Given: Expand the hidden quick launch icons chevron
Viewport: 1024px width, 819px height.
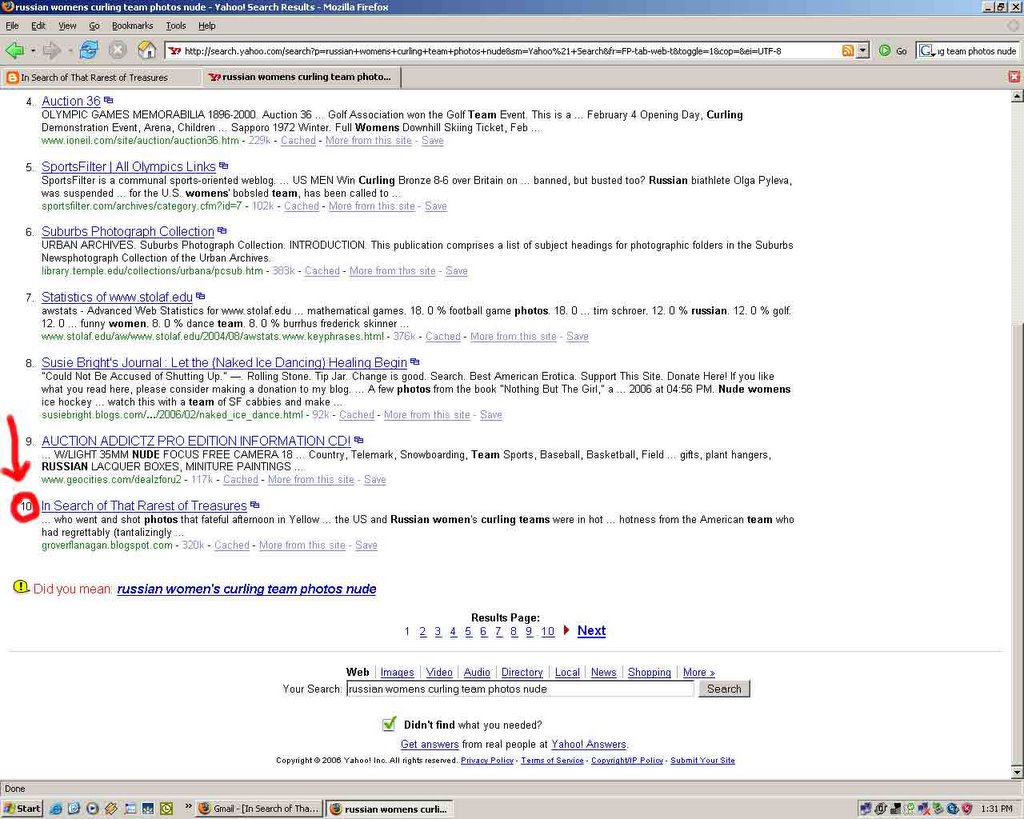Looking at the screenshot, I should click(x=188, y=807).
